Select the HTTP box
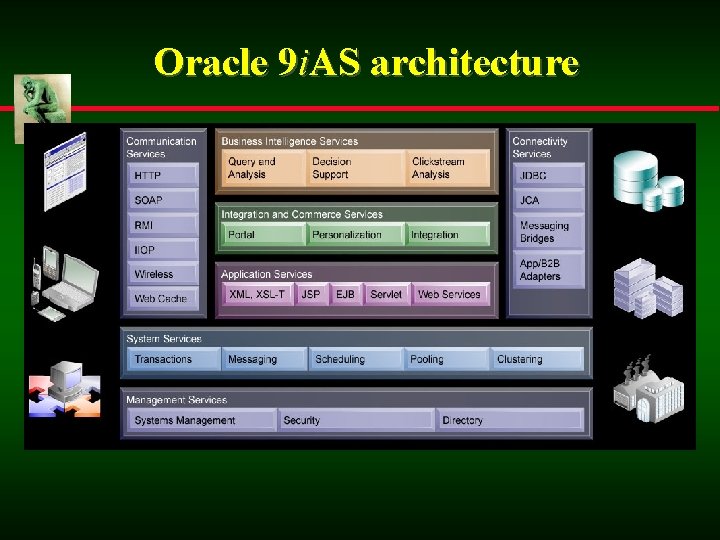Image resolution: width=720 pixels, height=540 pixels. click(x=163, y=175)
